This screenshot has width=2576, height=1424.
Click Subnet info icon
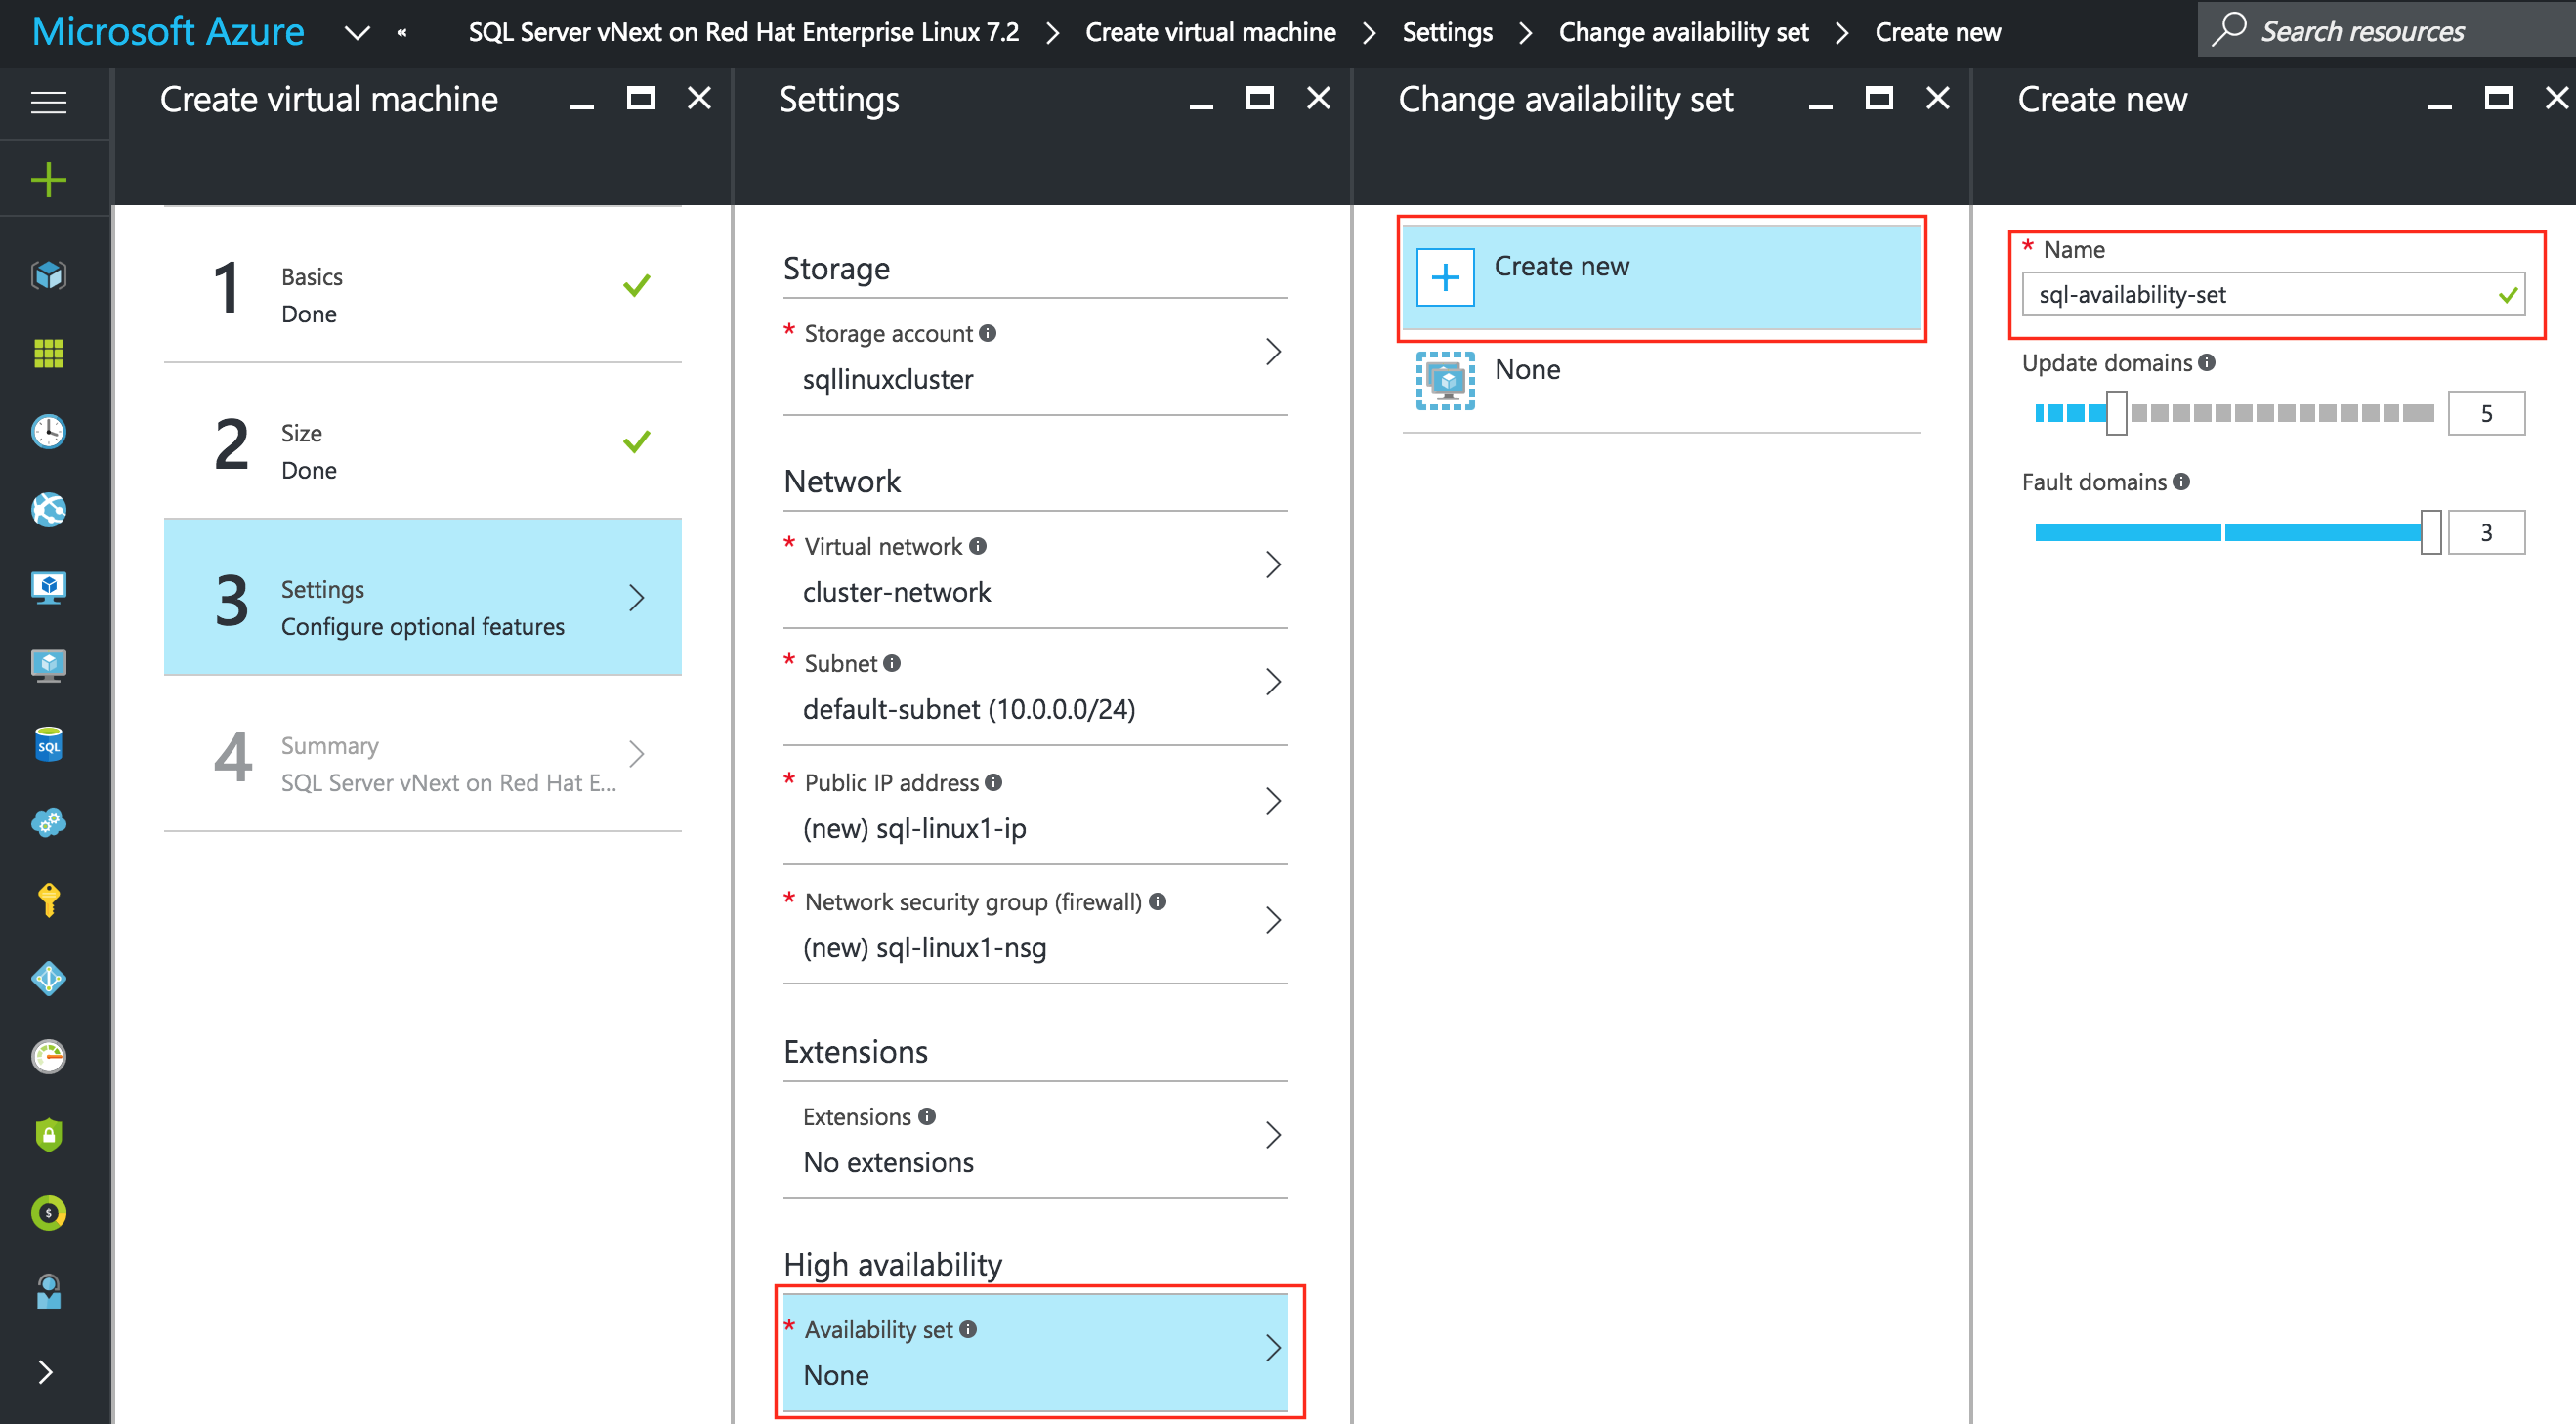coord(892,663)
